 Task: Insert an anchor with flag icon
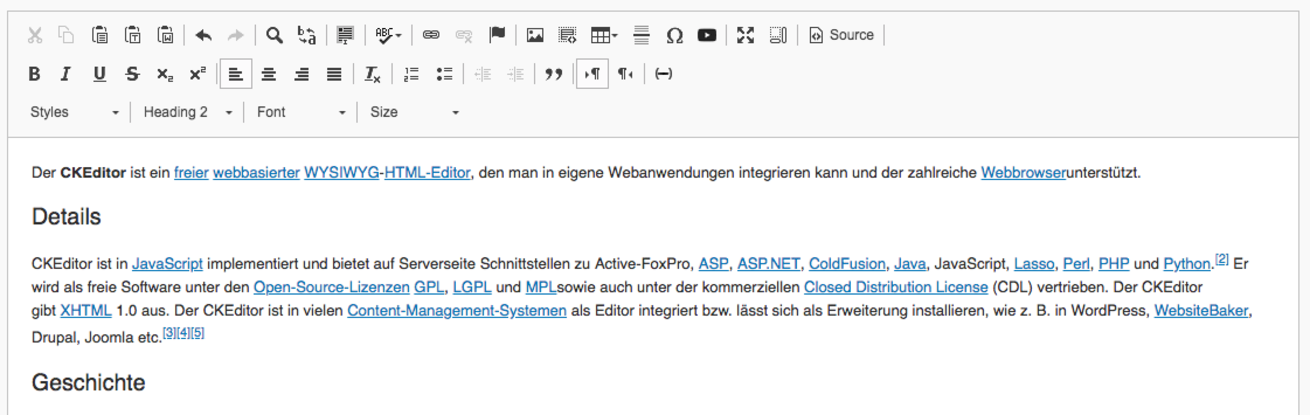pyautogui.click(x=497, y=35)
